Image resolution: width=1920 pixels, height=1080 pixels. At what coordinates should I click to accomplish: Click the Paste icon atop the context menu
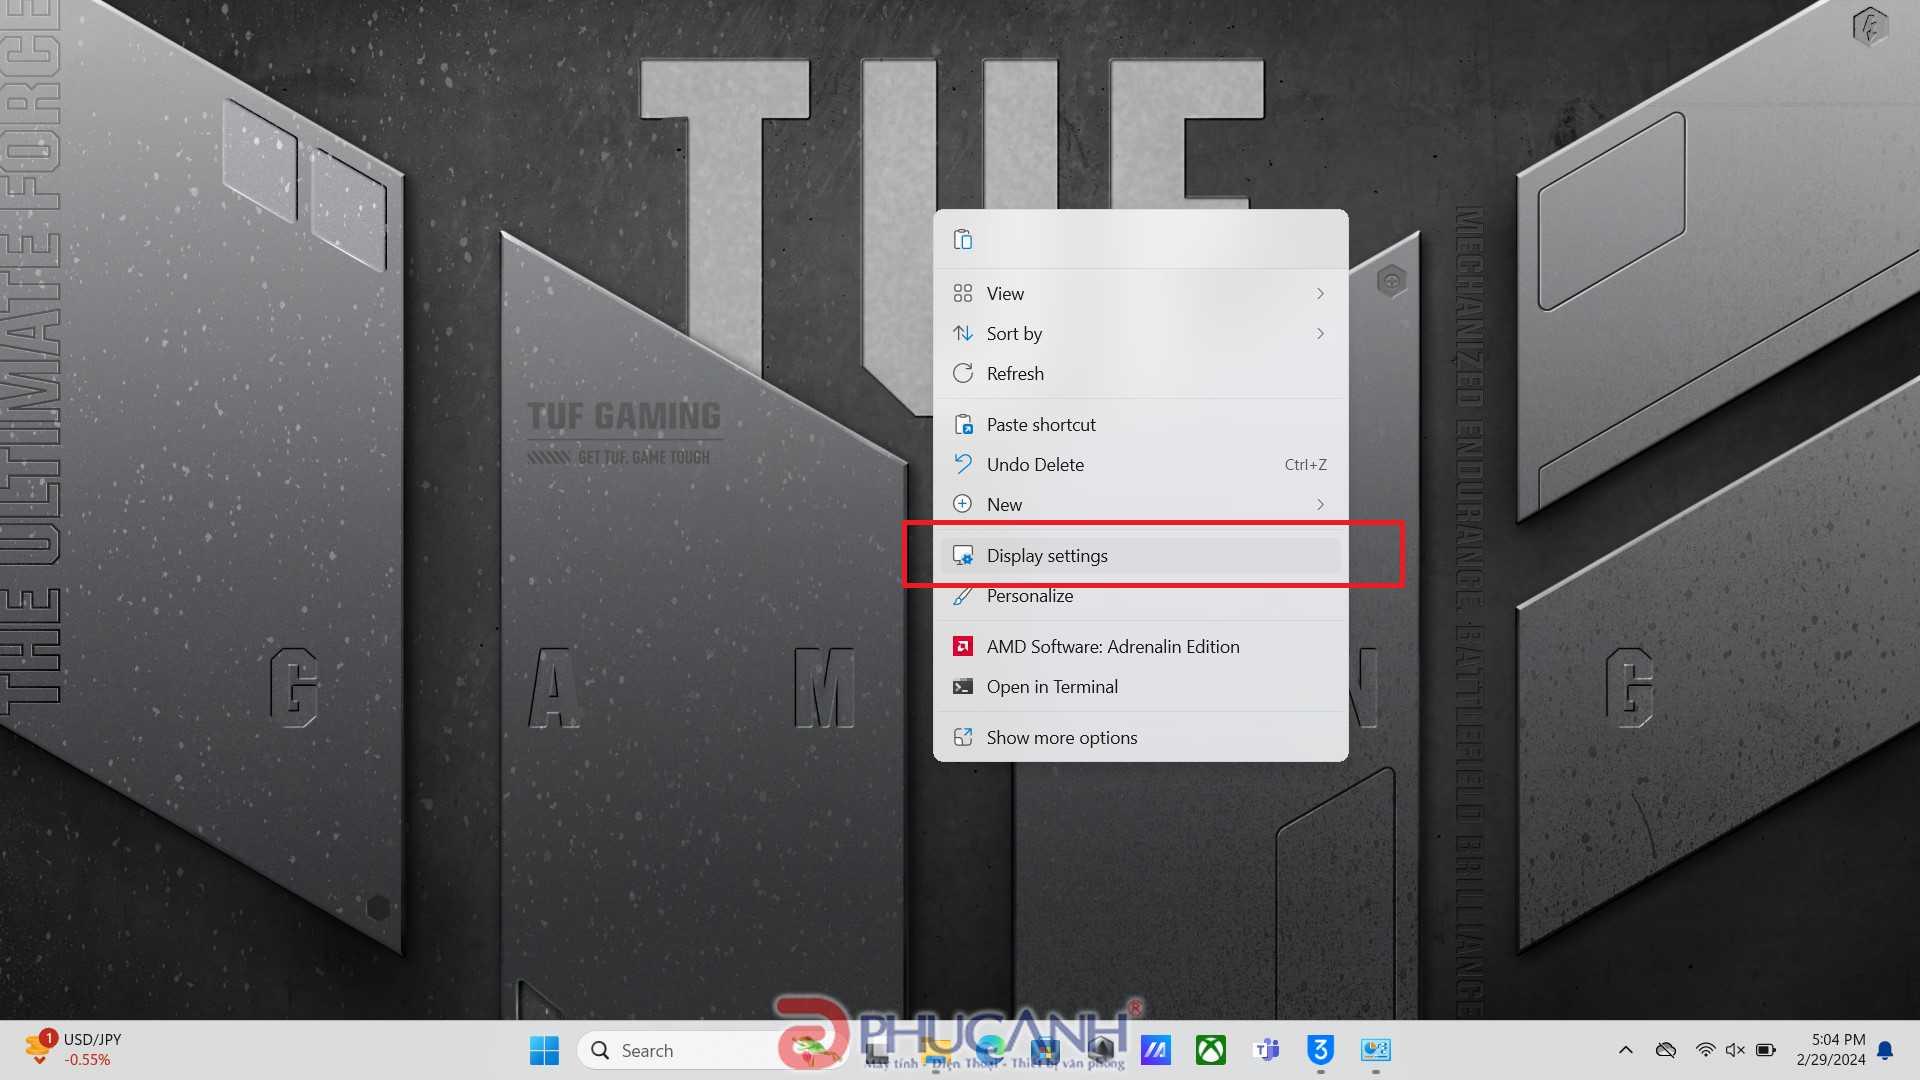963,239
